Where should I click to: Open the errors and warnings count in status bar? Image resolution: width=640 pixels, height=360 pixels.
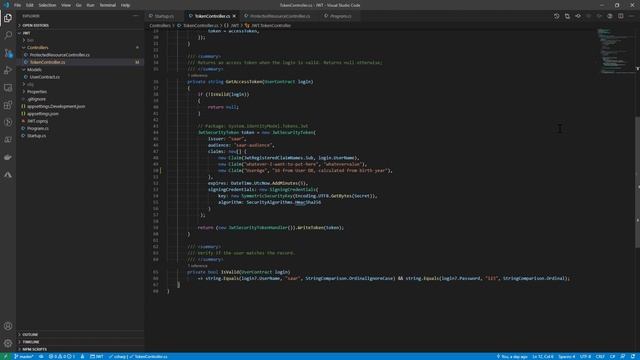coord(62,356)
